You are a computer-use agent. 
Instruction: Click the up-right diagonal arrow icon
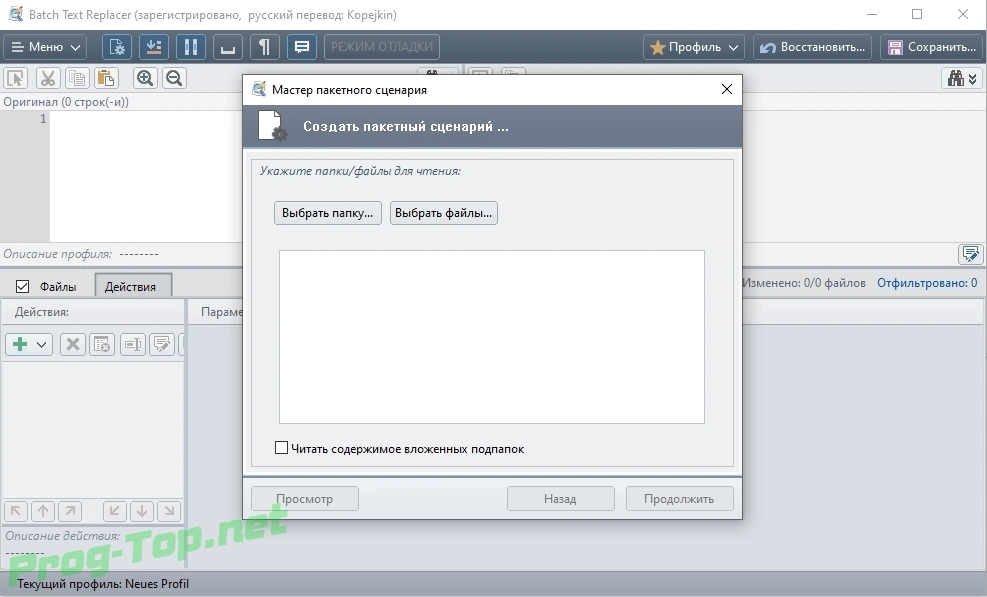click(x=70, y=511)
